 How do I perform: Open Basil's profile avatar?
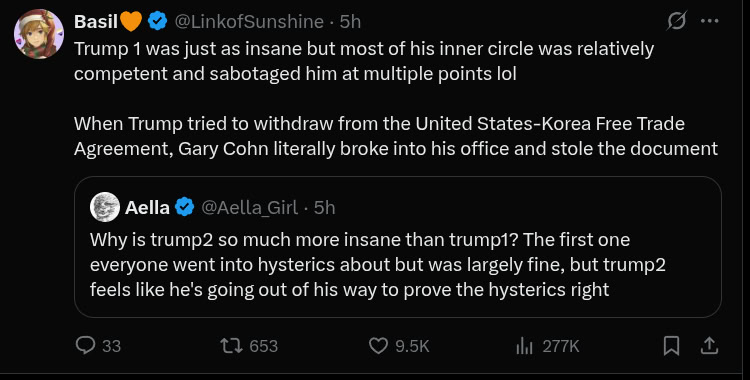pyautogui.click(x=39, y=34)
